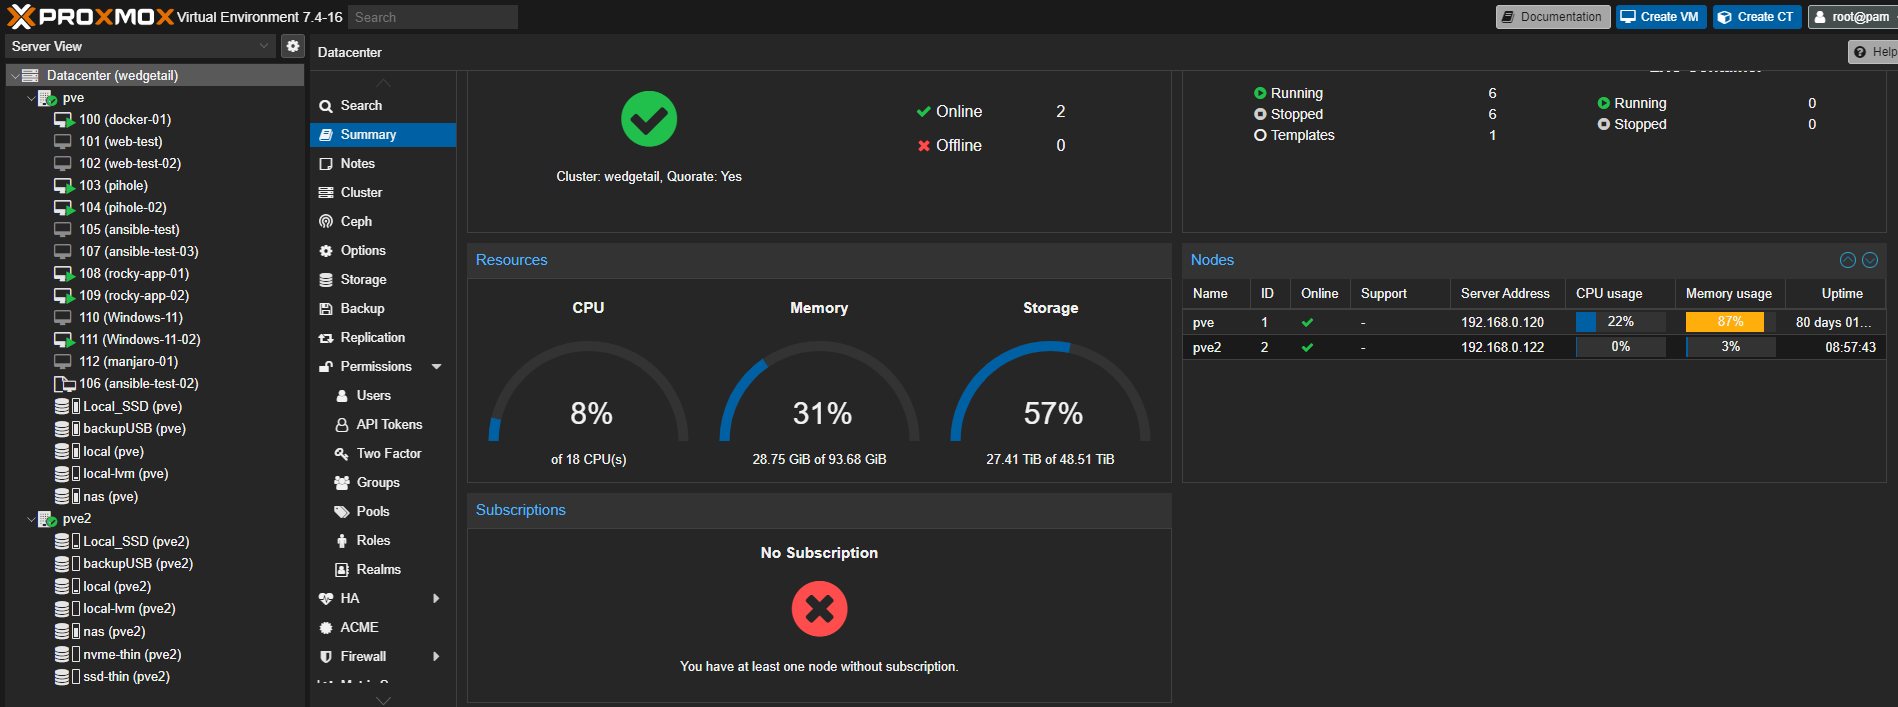1898x707 pixels.
Task: Select the nvme-thin (pve2) storage
Action: click(132, 654)
